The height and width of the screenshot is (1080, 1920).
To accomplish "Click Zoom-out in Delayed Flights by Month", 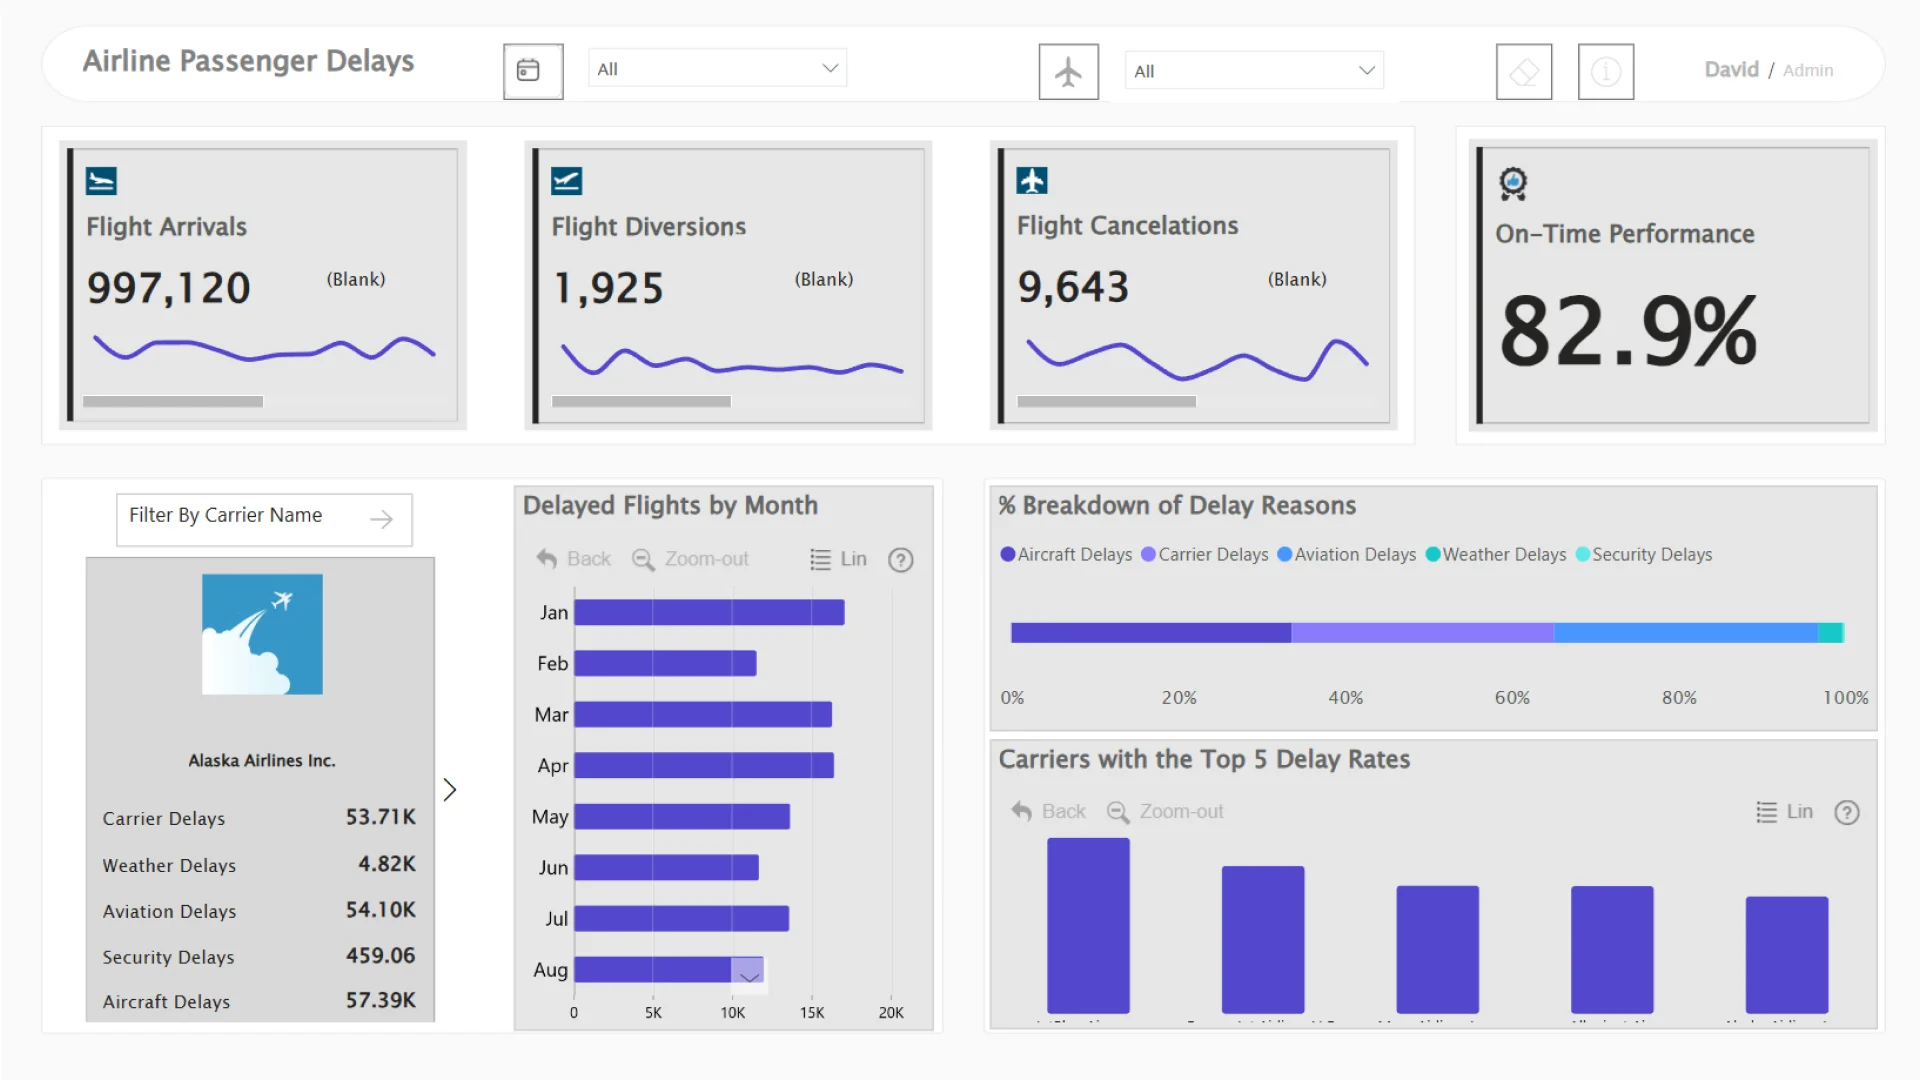I will point(690,559).
